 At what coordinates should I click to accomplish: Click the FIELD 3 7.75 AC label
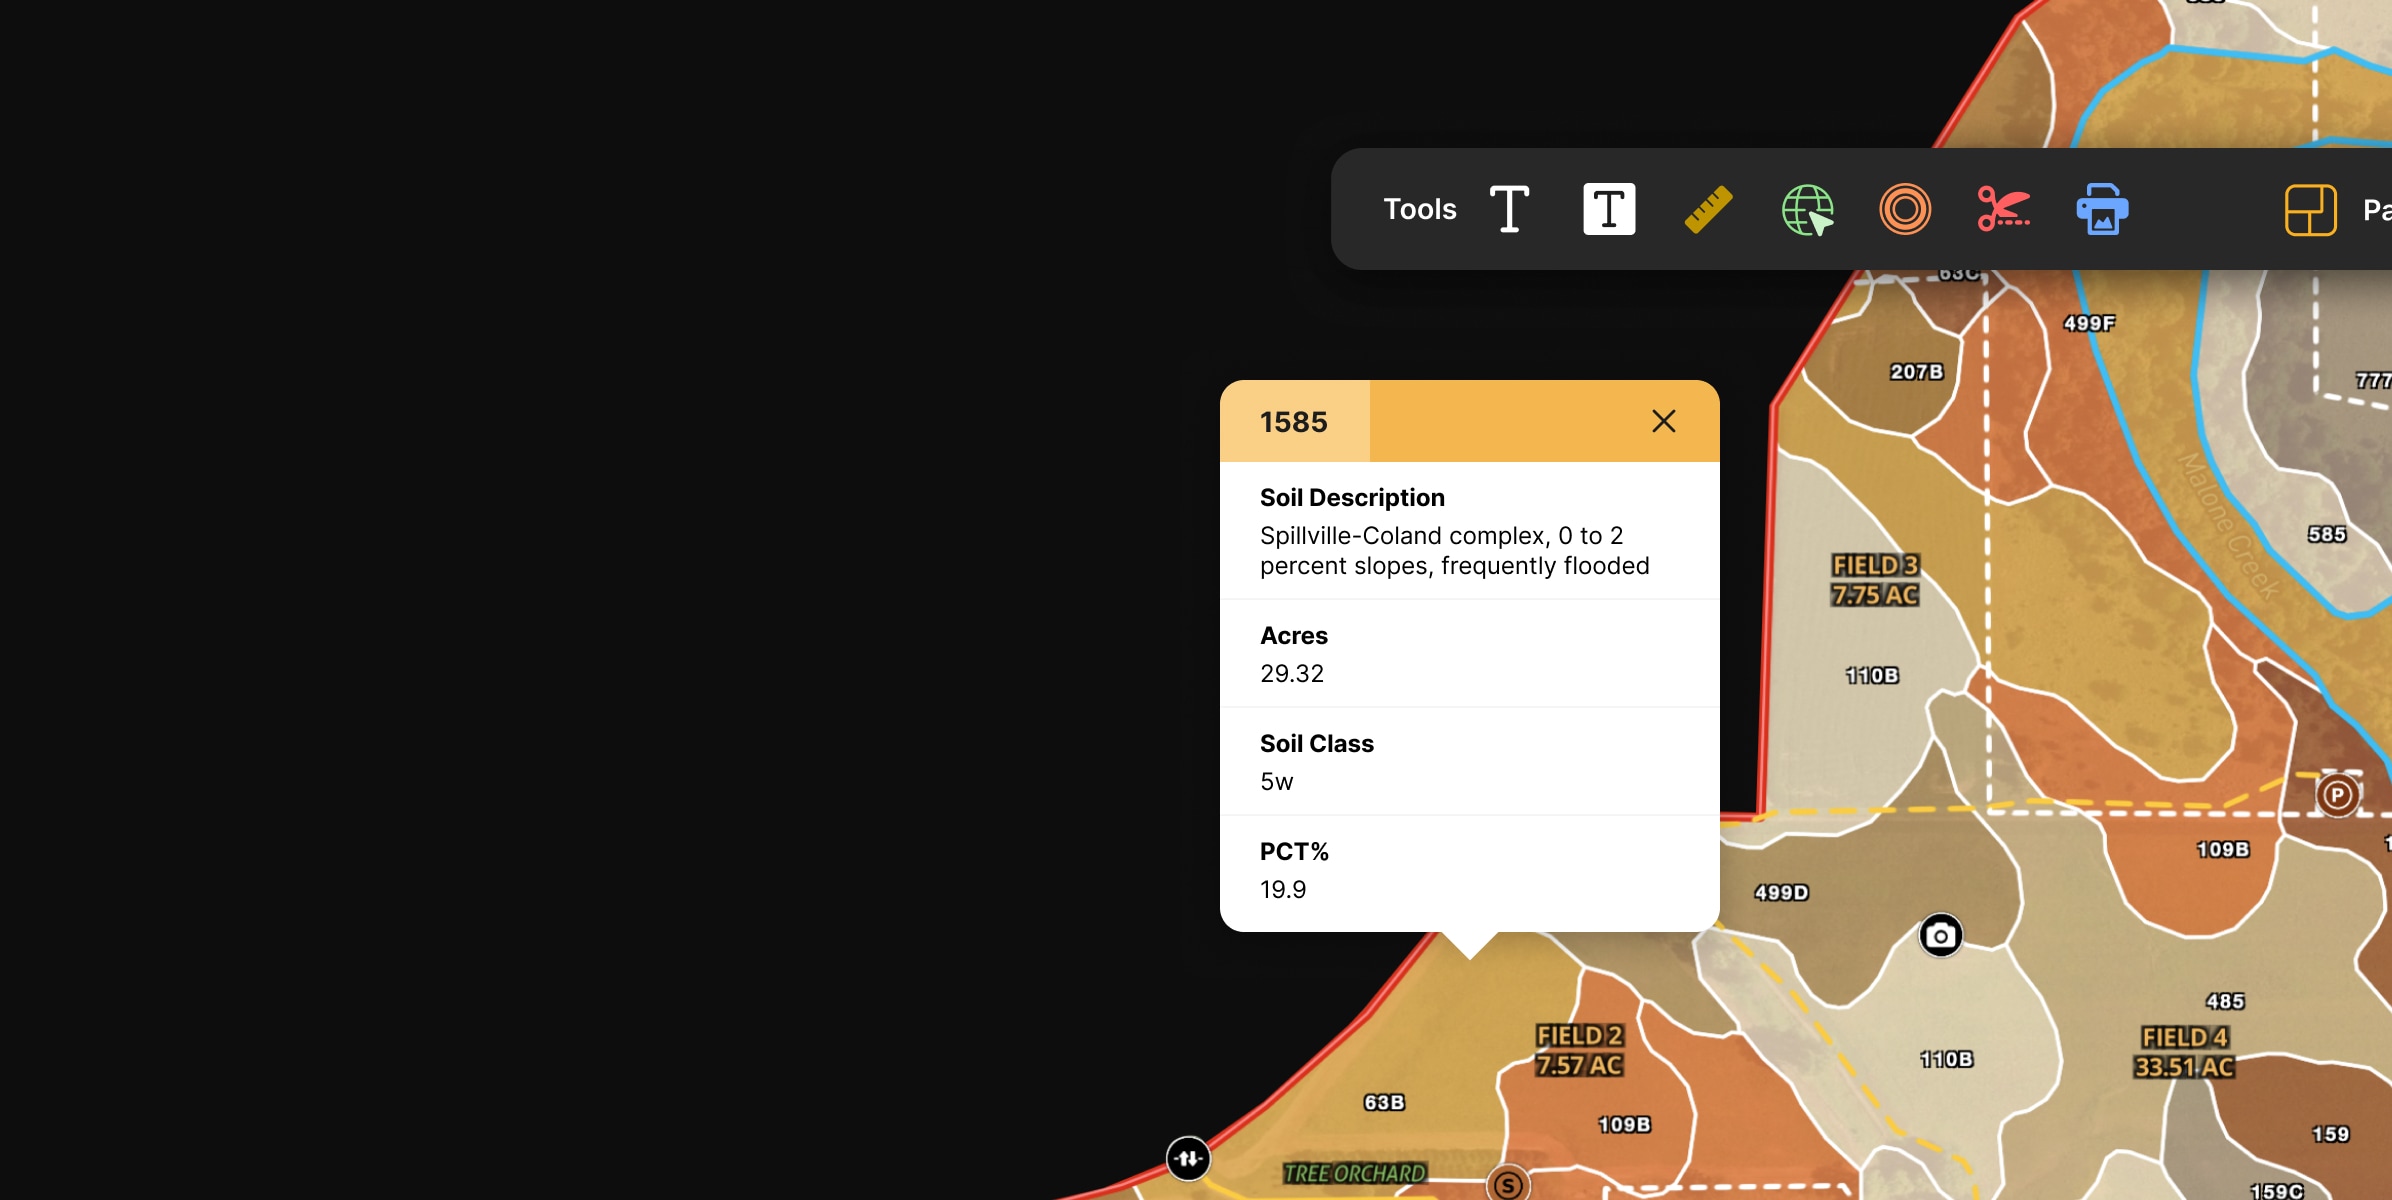[1875, 580]
